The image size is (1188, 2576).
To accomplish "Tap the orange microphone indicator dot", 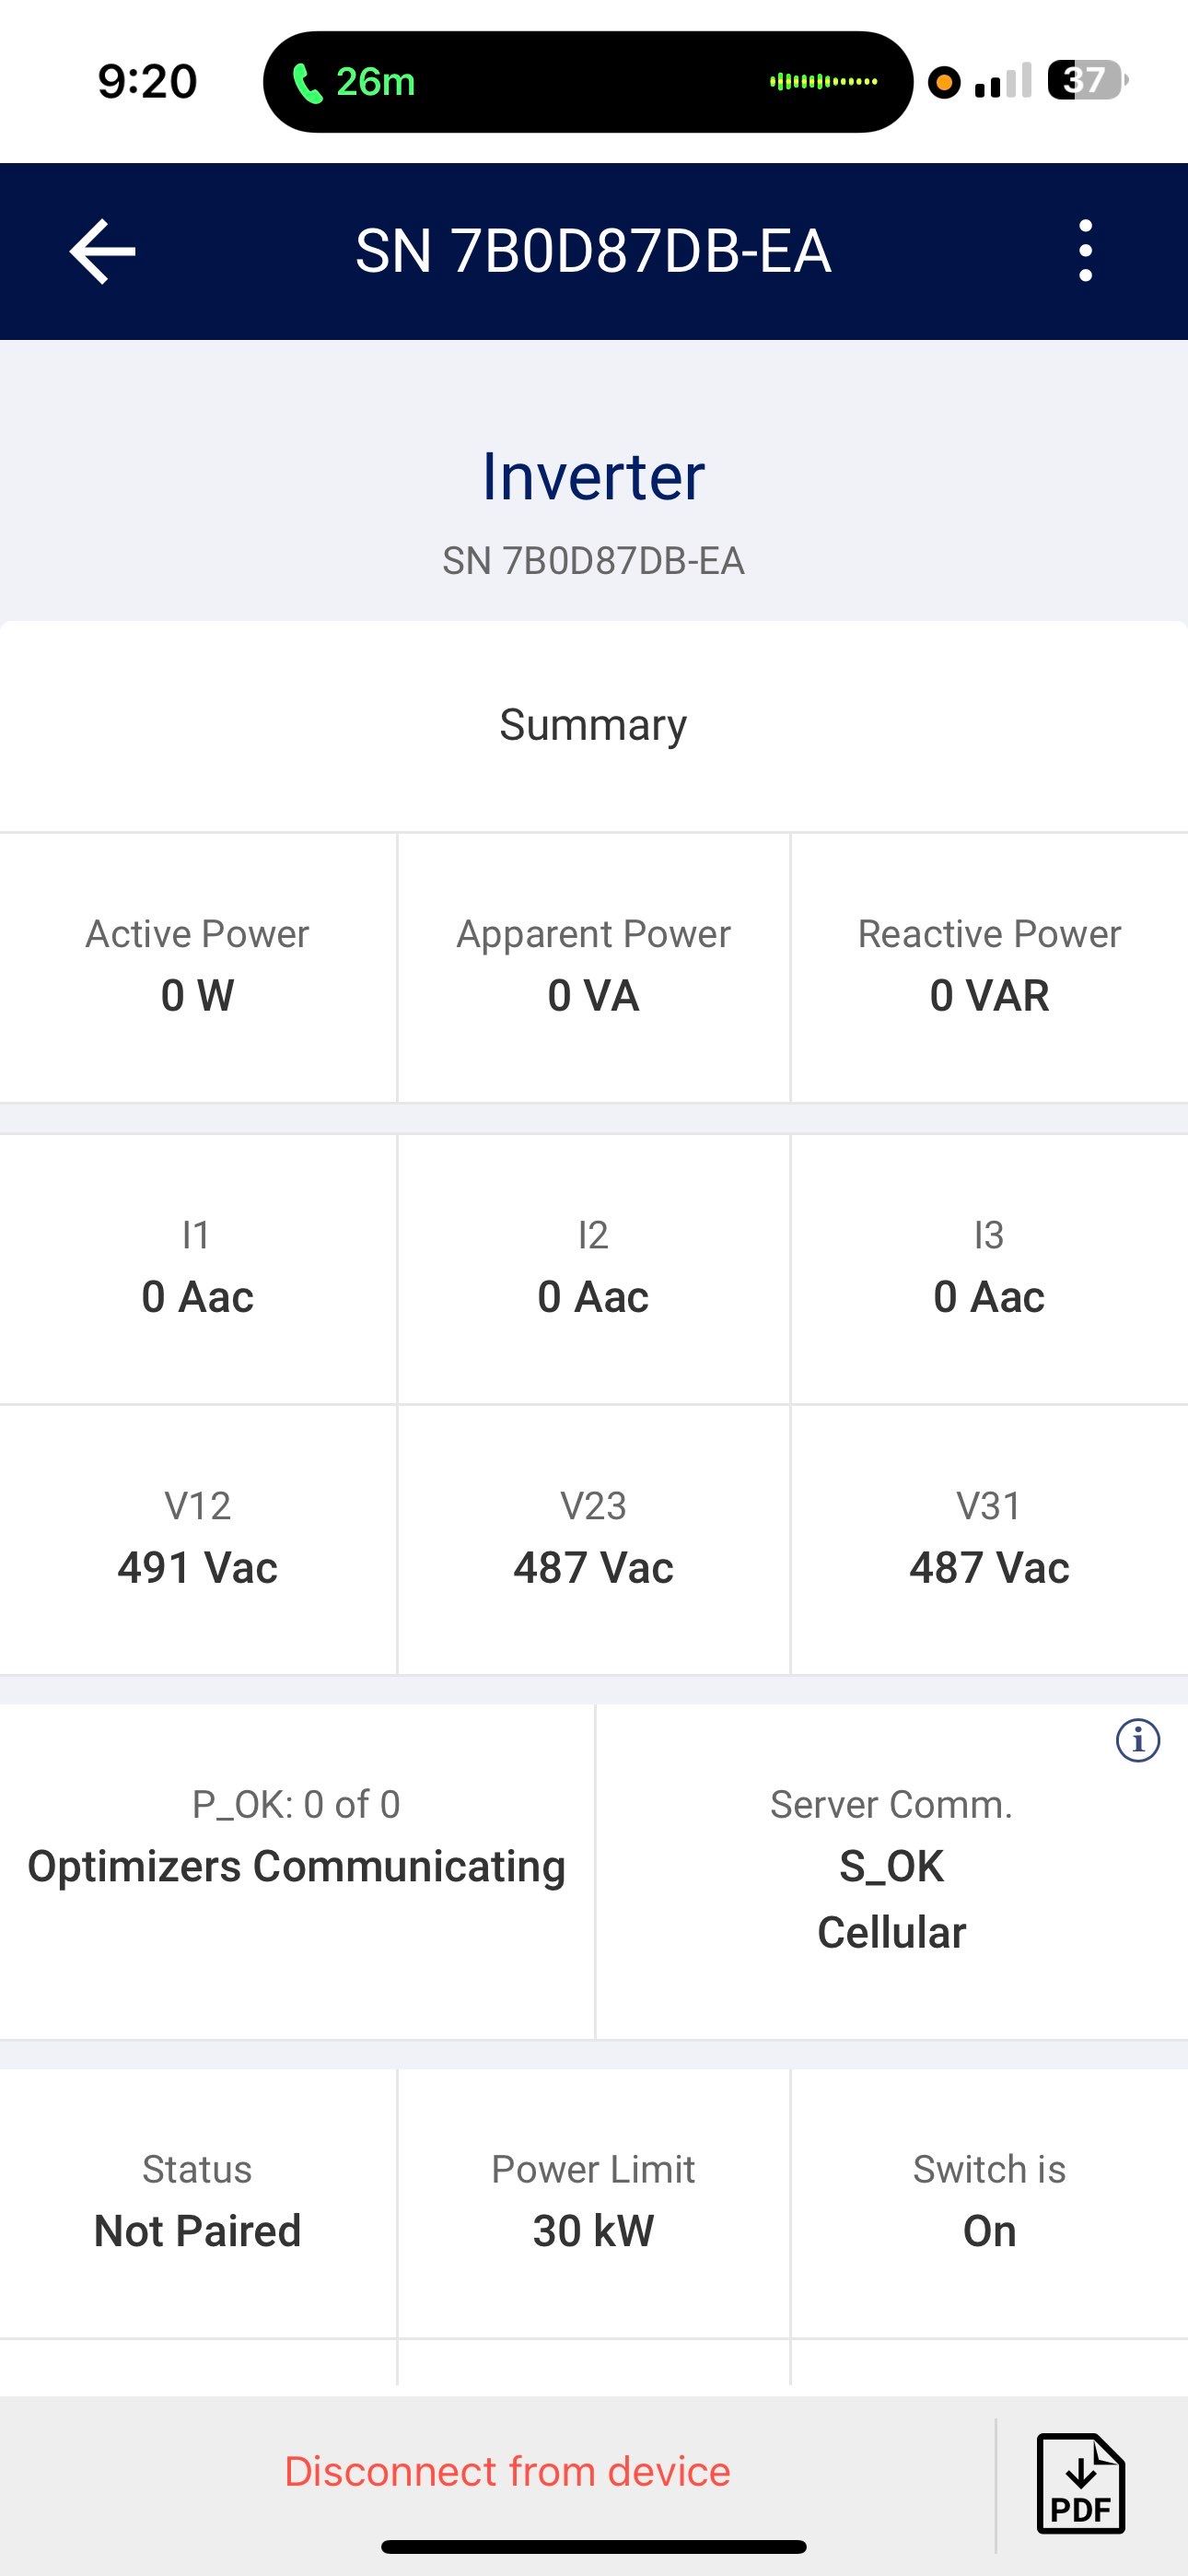I will pyautogui.click(x=943, y=82).
